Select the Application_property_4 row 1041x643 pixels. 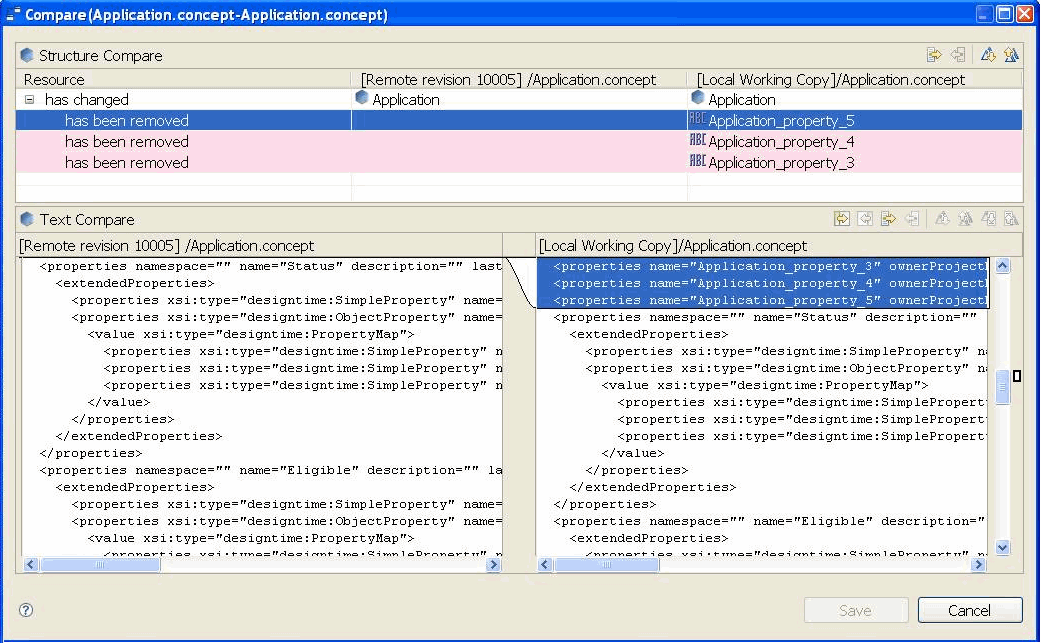780,142
